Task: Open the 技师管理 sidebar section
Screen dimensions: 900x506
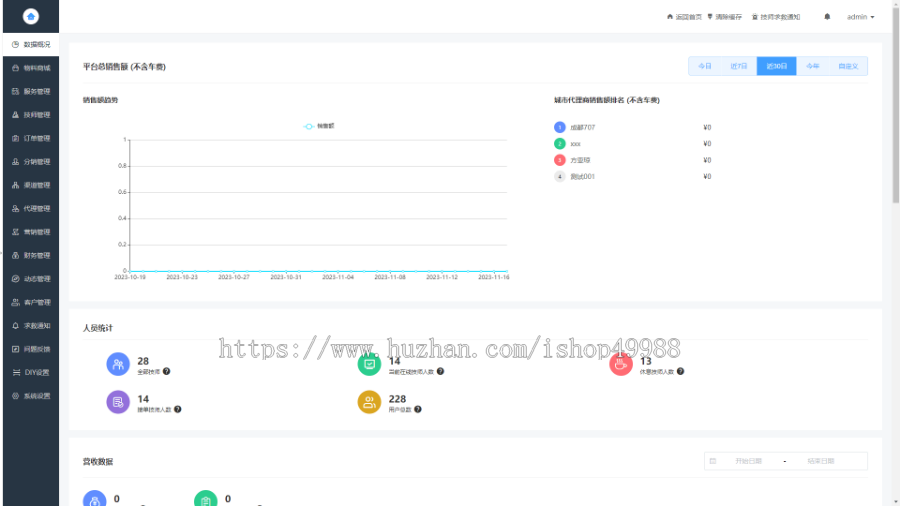Action: tap(31, 115)
